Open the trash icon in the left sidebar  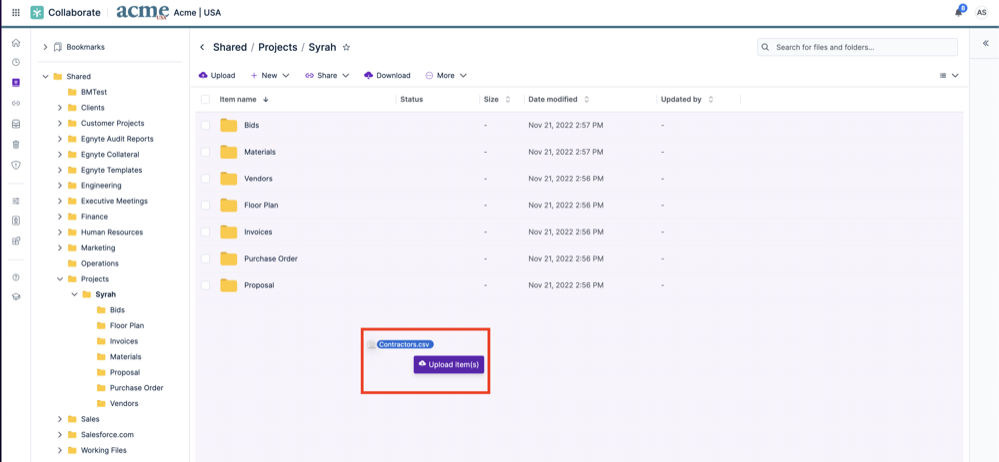click(x=15, y=144)
